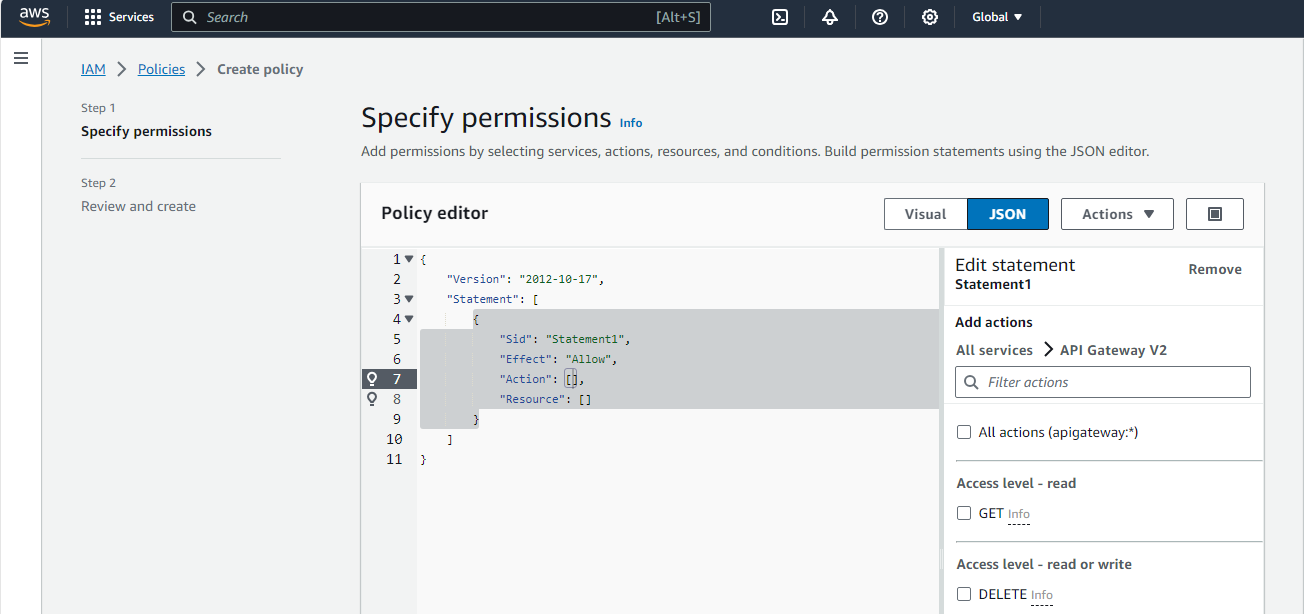
Task: Click the full-screen editor icon button
Action: click(x=1215, y=214)
